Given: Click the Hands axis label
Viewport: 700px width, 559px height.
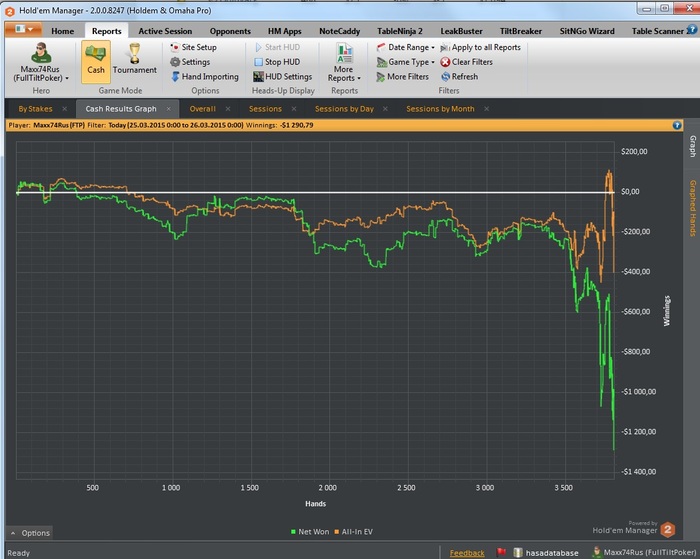Looking at the screenshot, I should tap(316, 504).
